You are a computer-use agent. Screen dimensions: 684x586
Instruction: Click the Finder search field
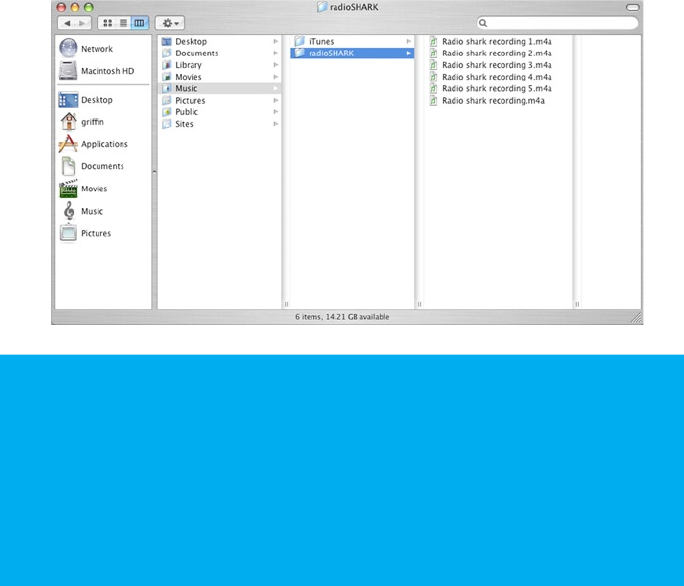pos(557,23)
